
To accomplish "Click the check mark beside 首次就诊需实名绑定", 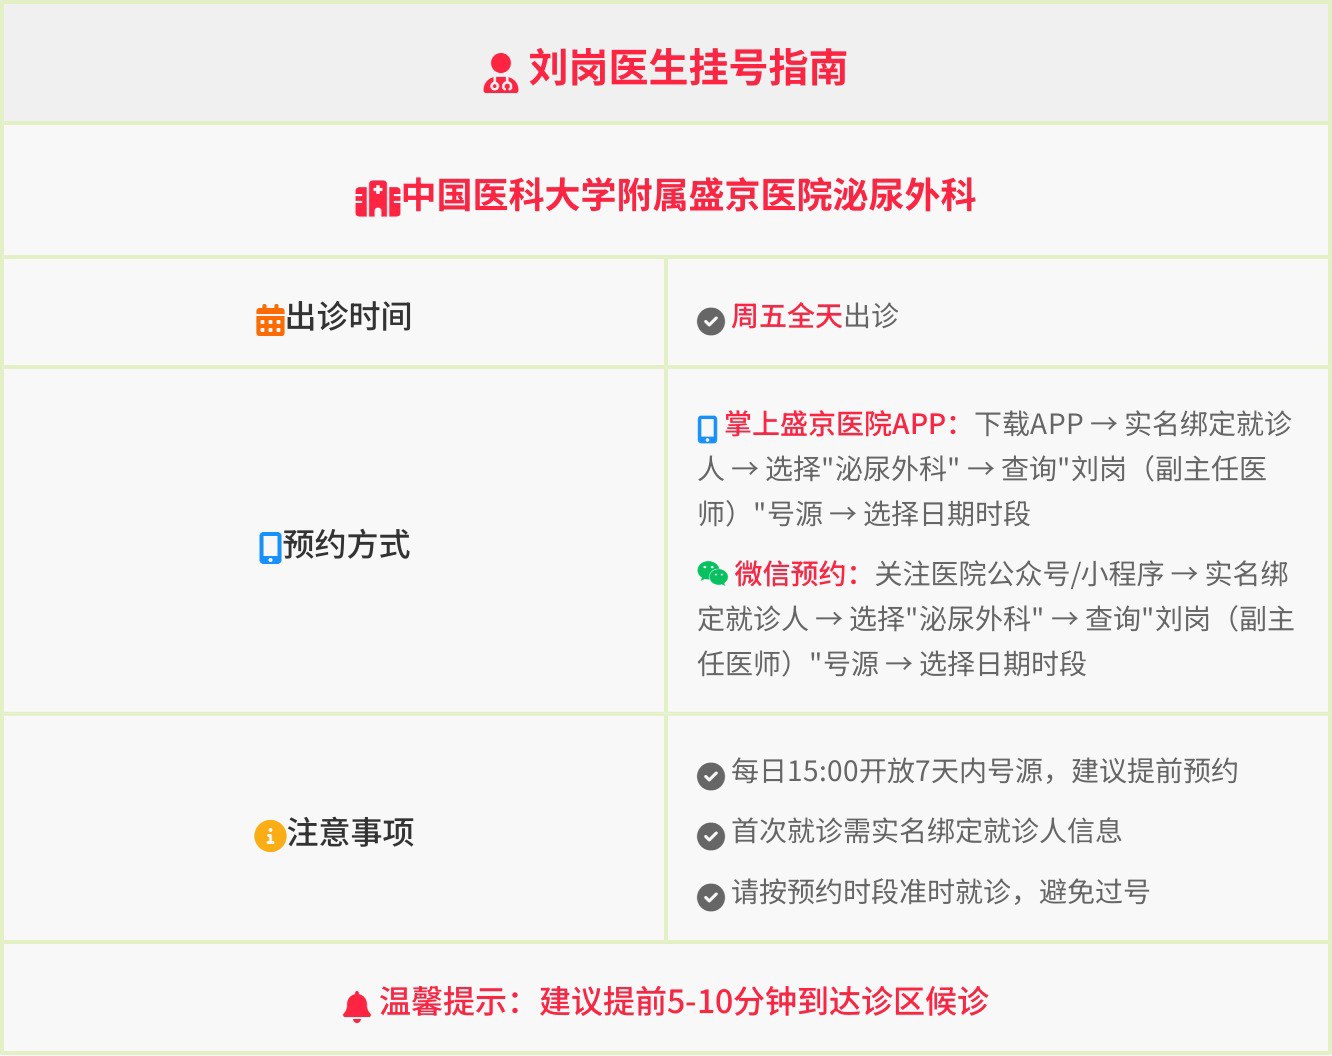I will [x=711, y=836].
